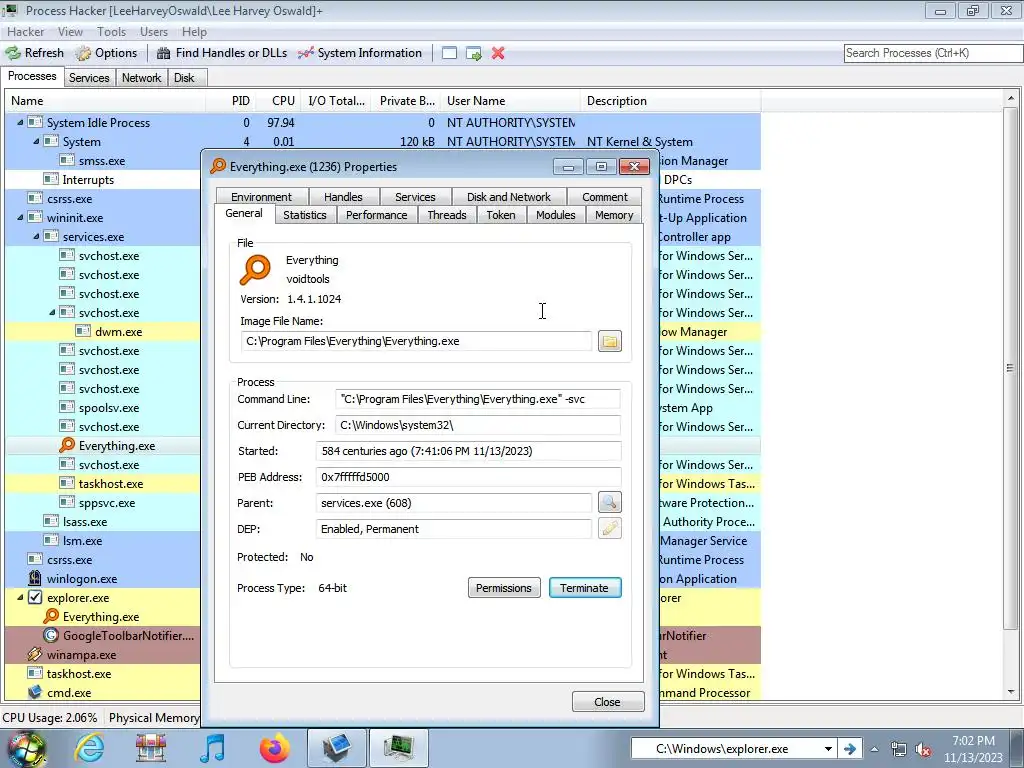This screenshot has width=1024, height=768.
Task: Open the Environment properties tab
Action: [x=261, y=197]
